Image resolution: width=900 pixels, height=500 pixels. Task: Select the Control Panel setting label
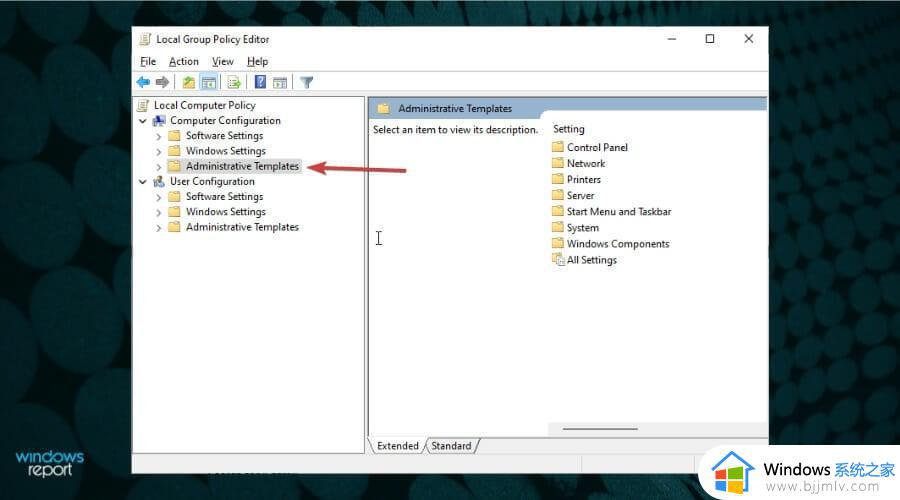click(598, 148)
